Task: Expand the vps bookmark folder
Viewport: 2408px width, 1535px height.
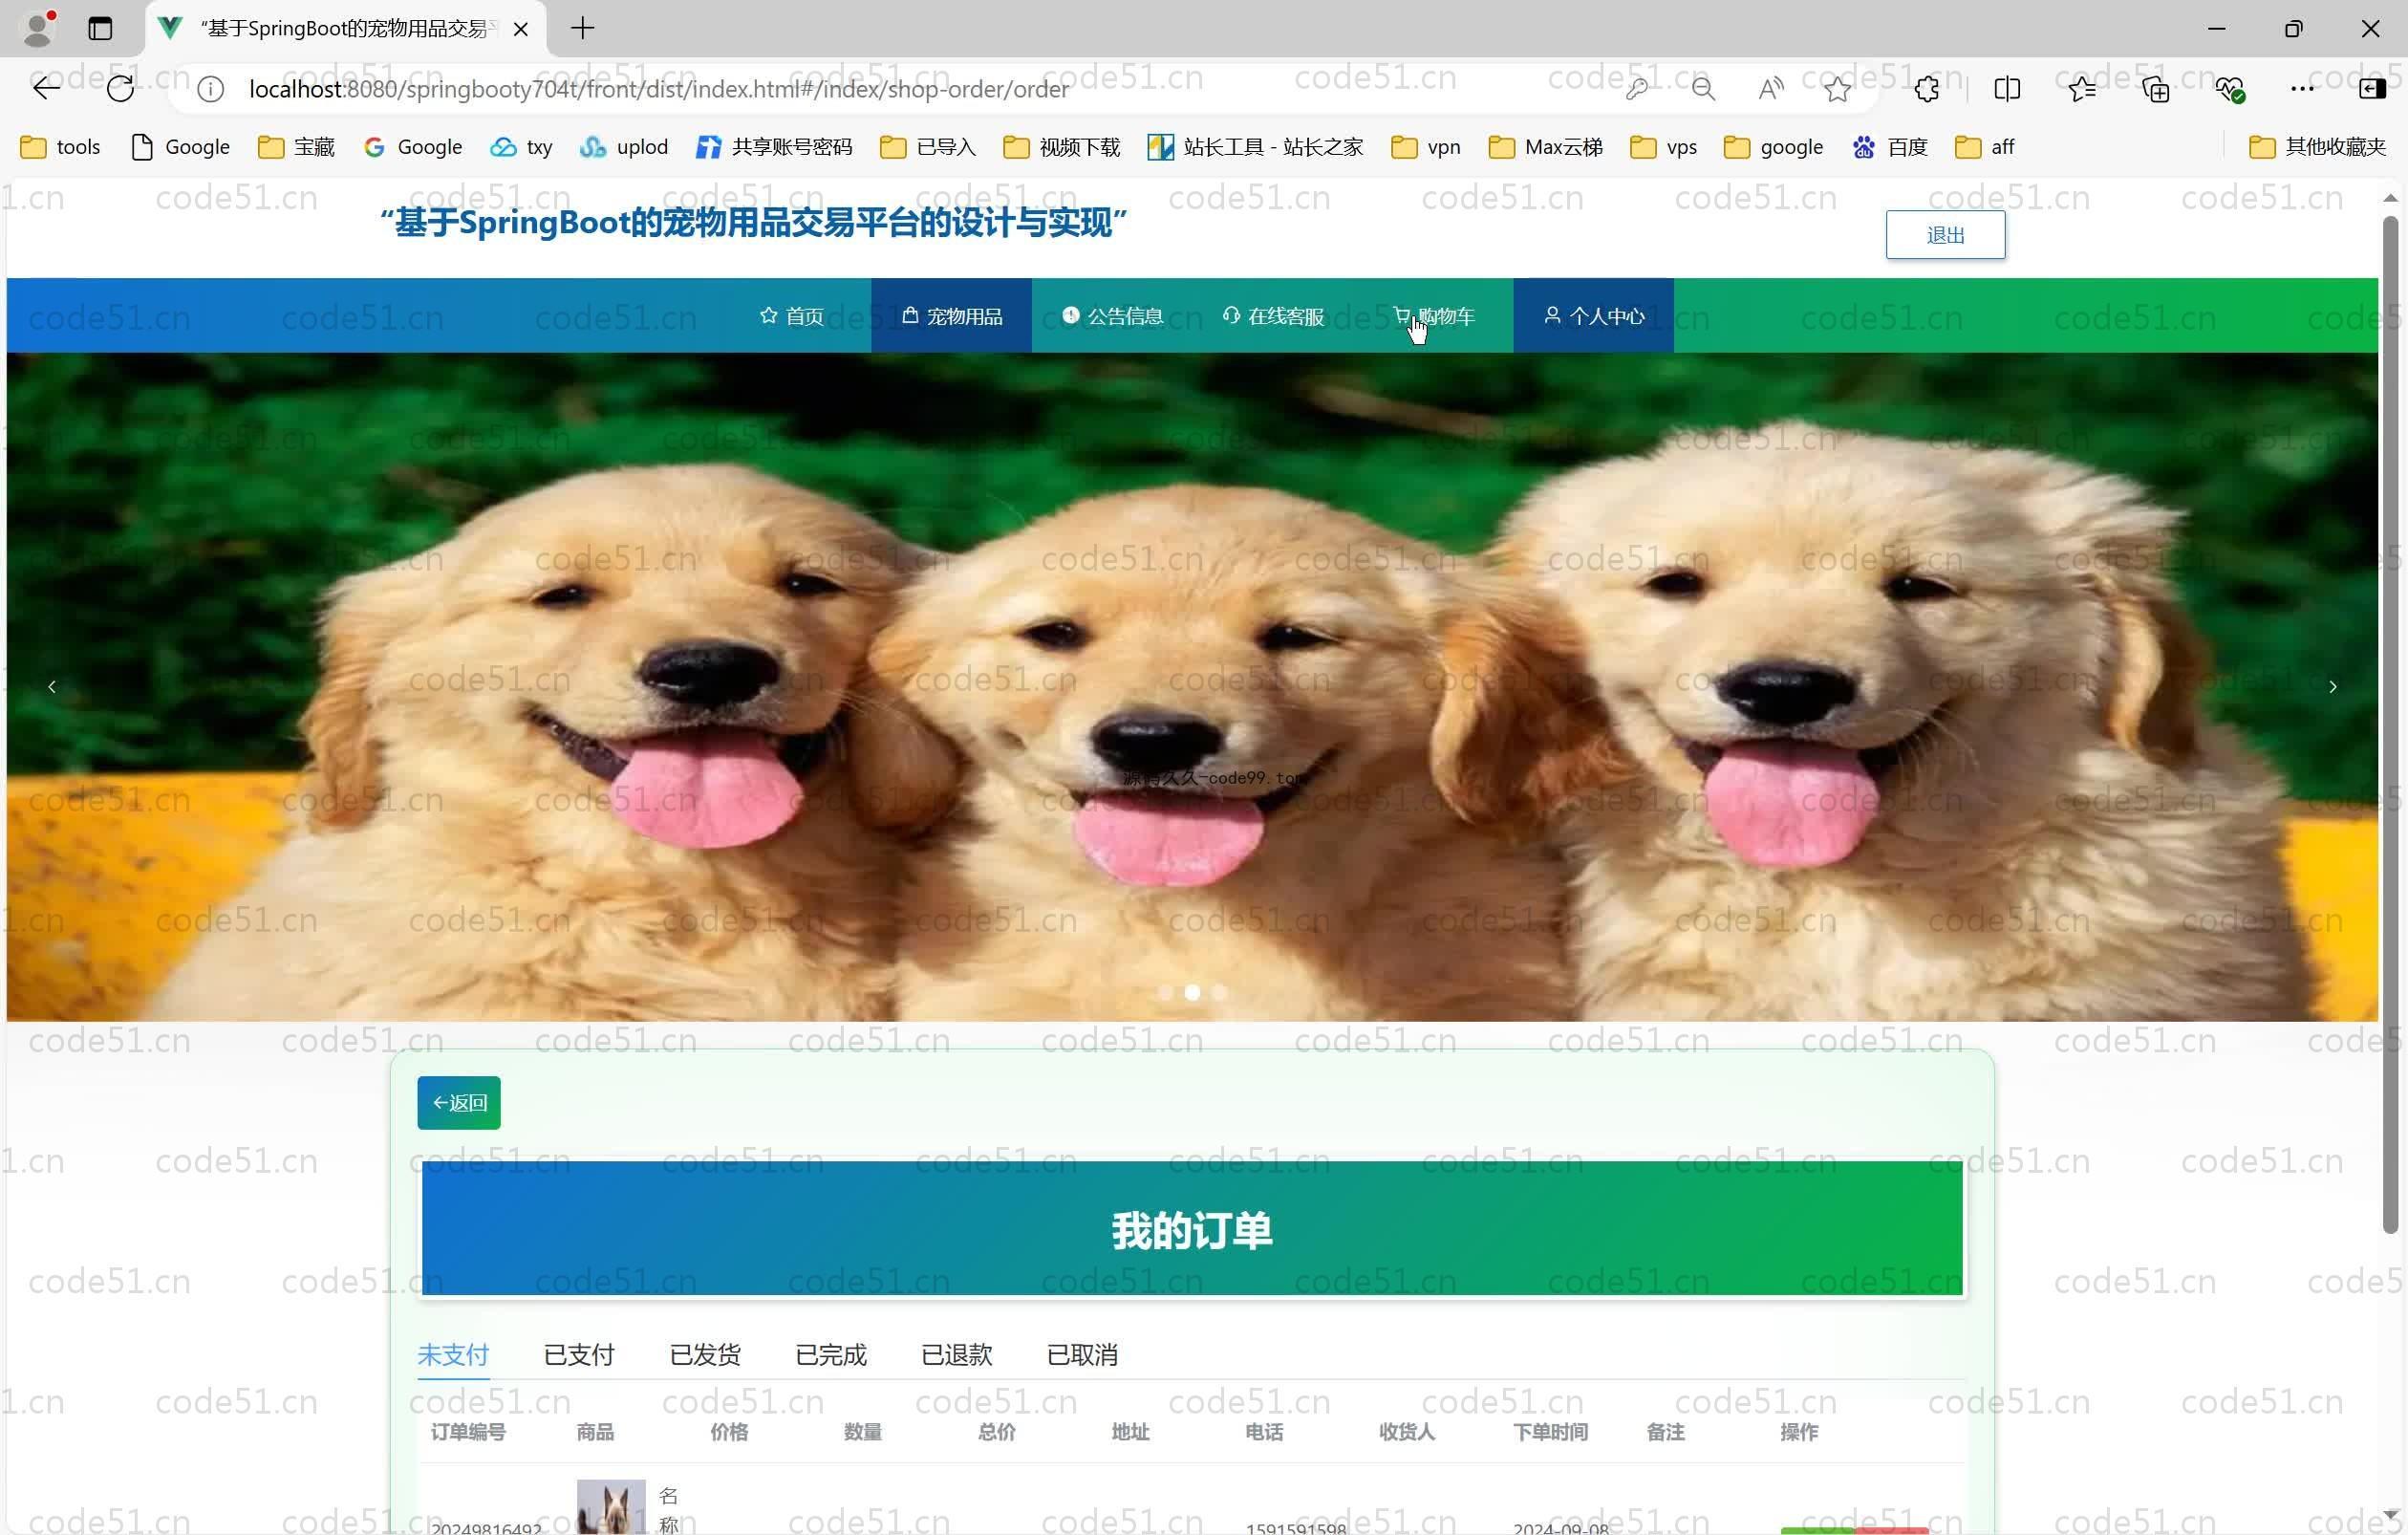Action: click(1664, 147)
